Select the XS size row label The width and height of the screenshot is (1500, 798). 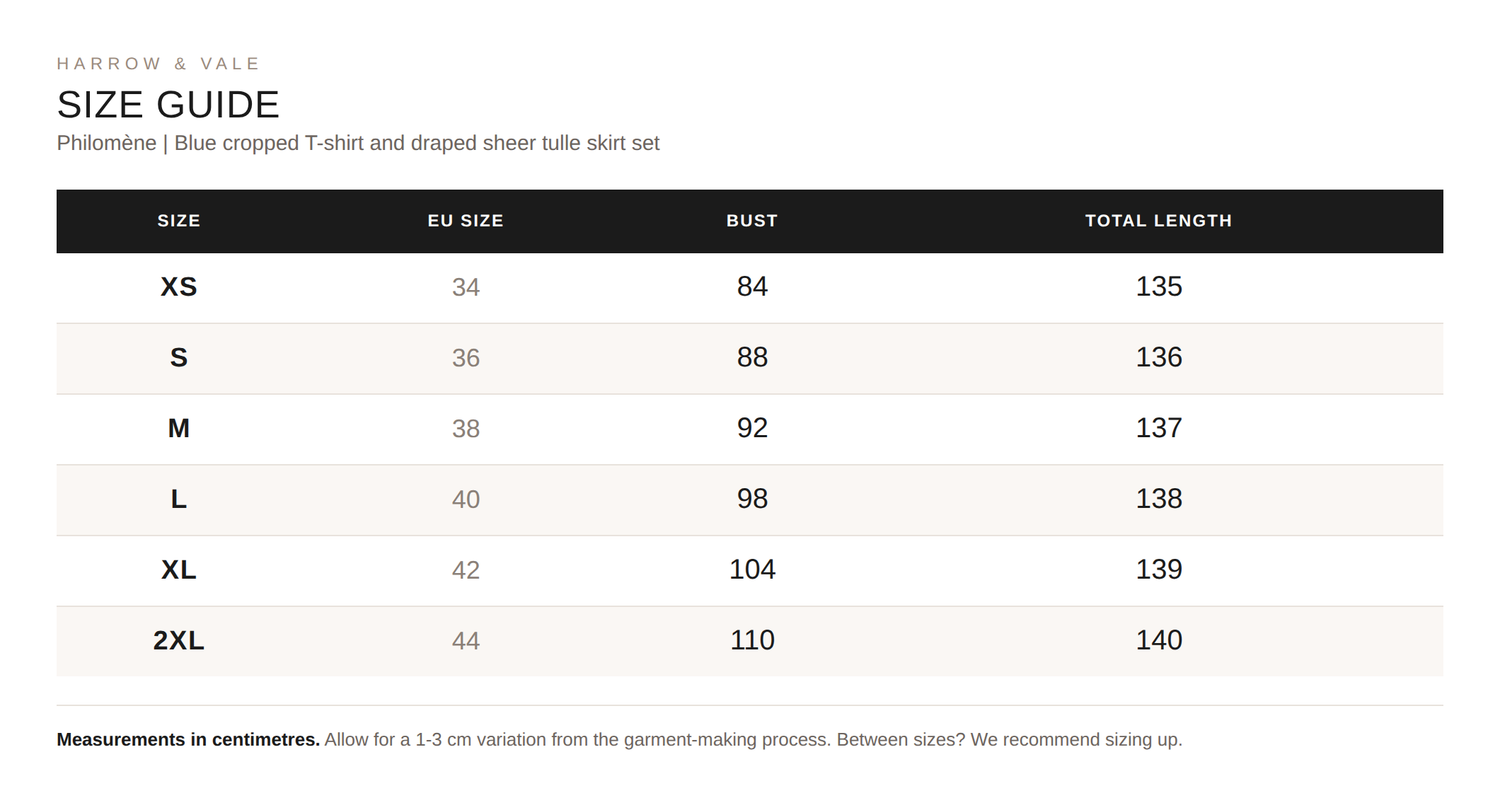[x=179, y=287]
